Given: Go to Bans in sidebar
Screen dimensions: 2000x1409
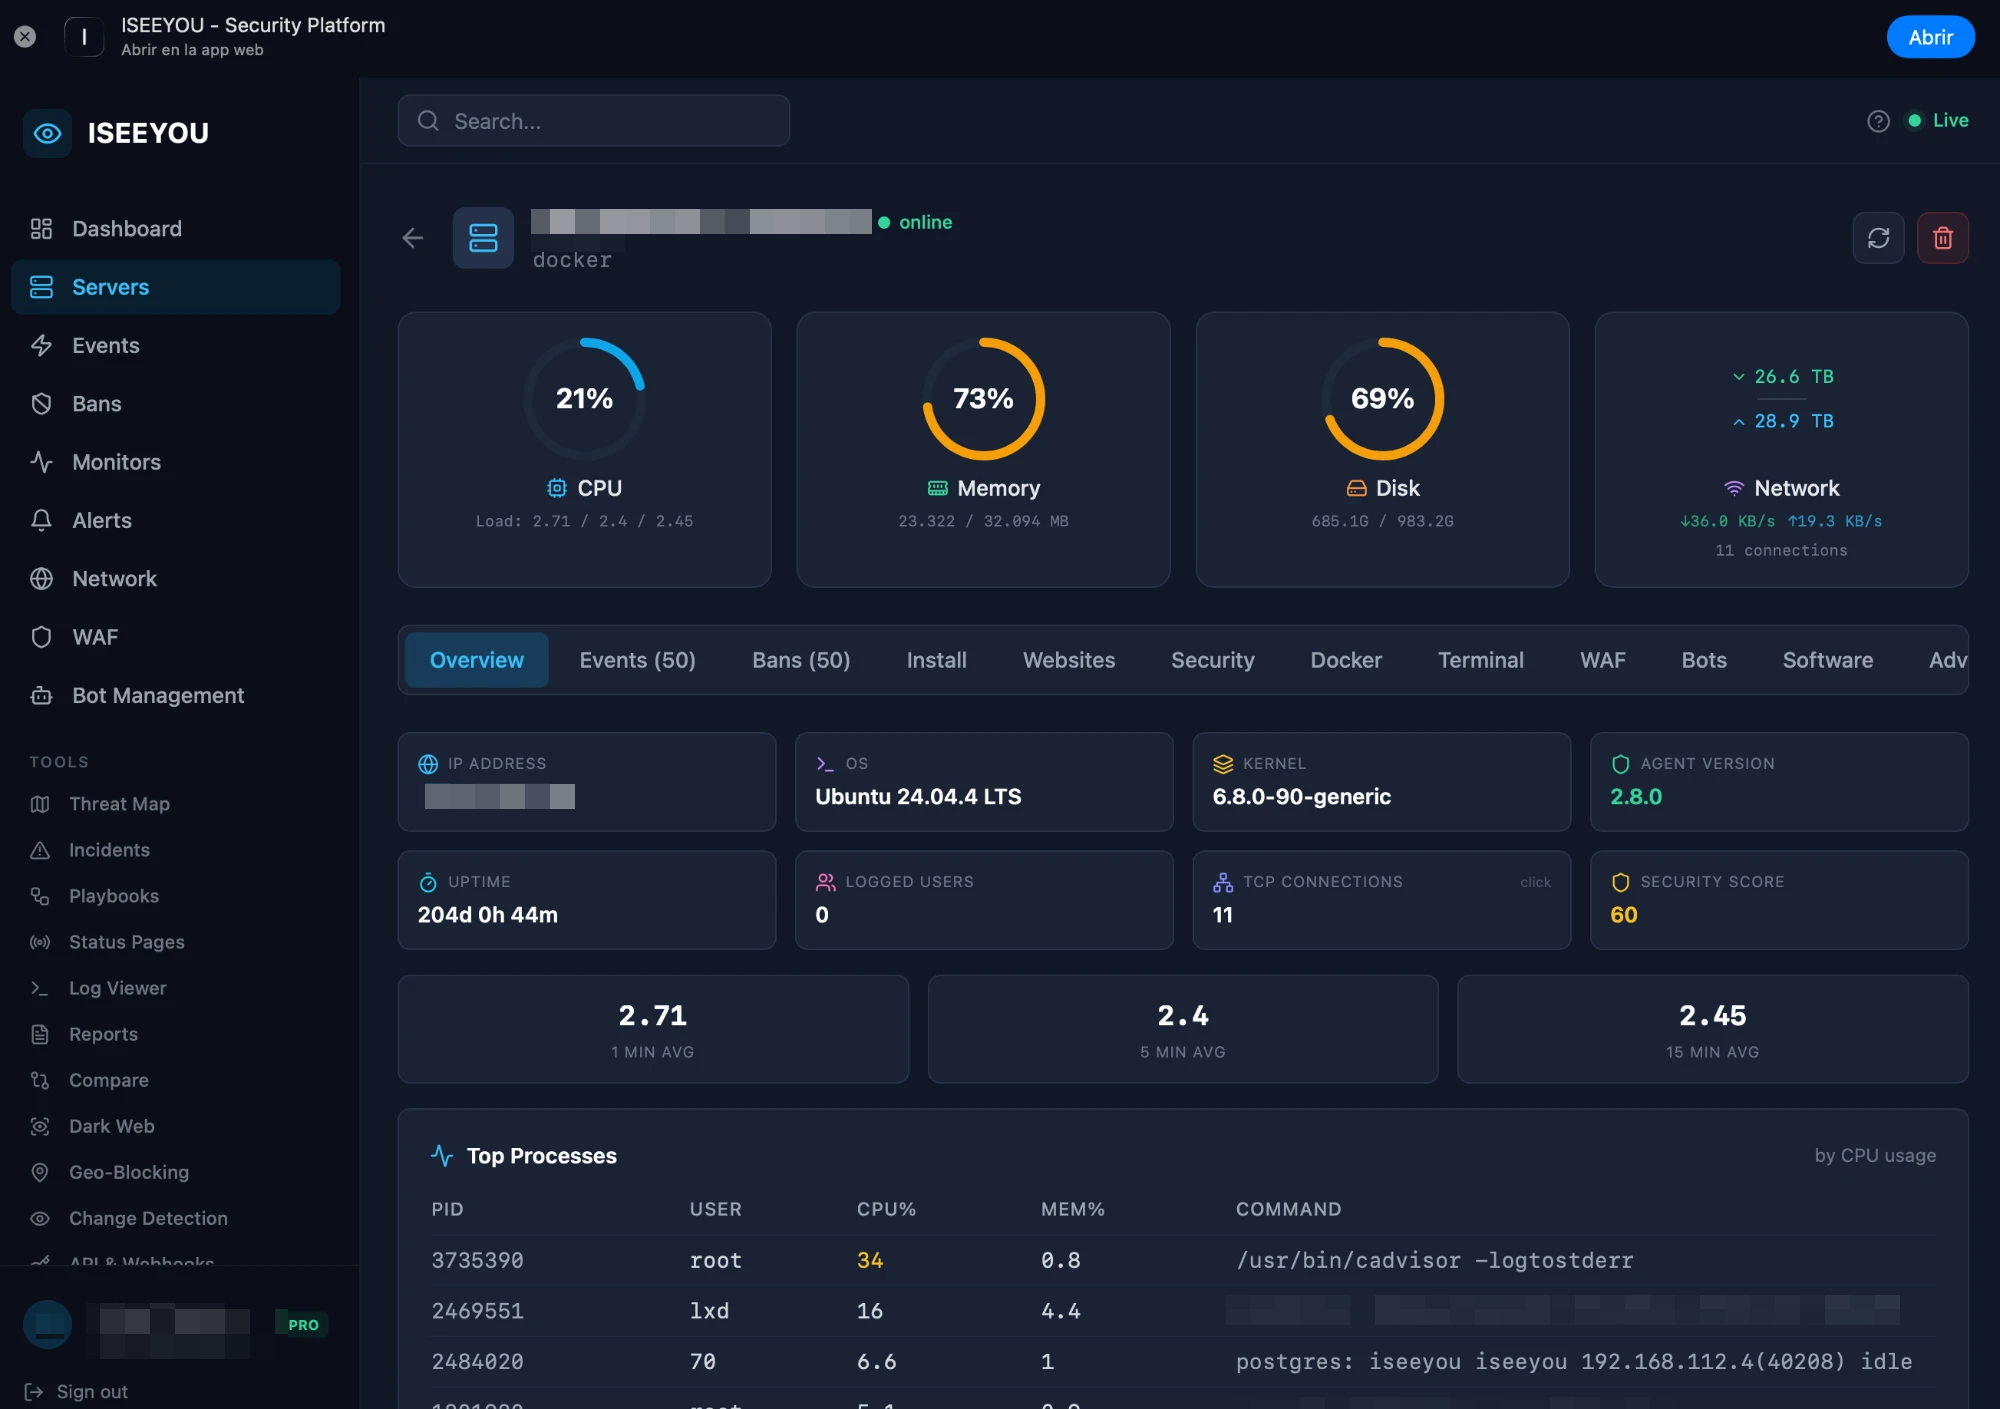Looking at the screenshot, I should point(175,404).
